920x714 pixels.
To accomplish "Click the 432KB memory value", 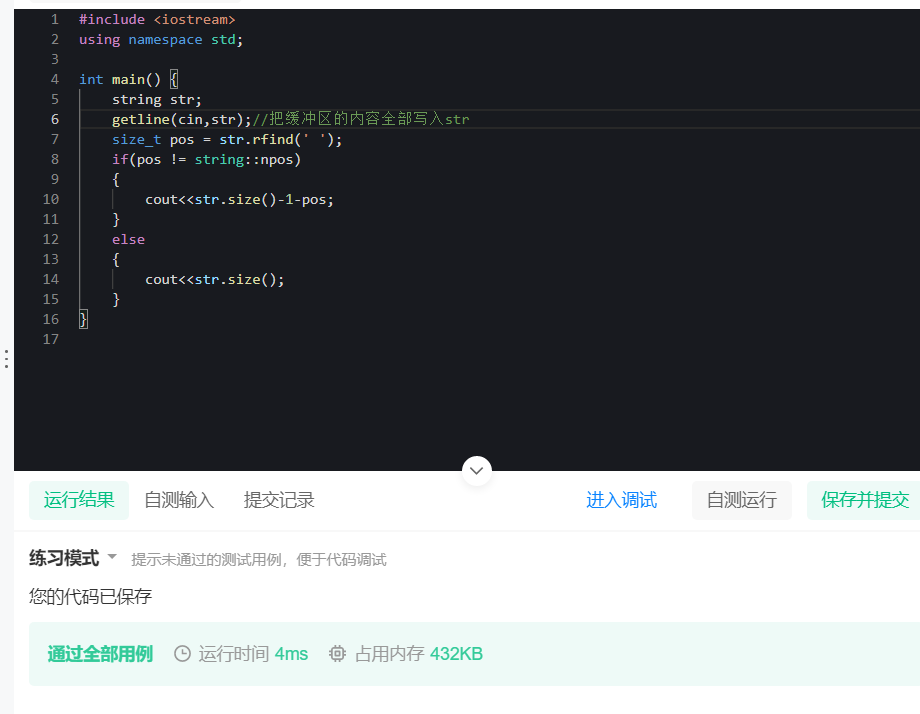I will 456,654.
